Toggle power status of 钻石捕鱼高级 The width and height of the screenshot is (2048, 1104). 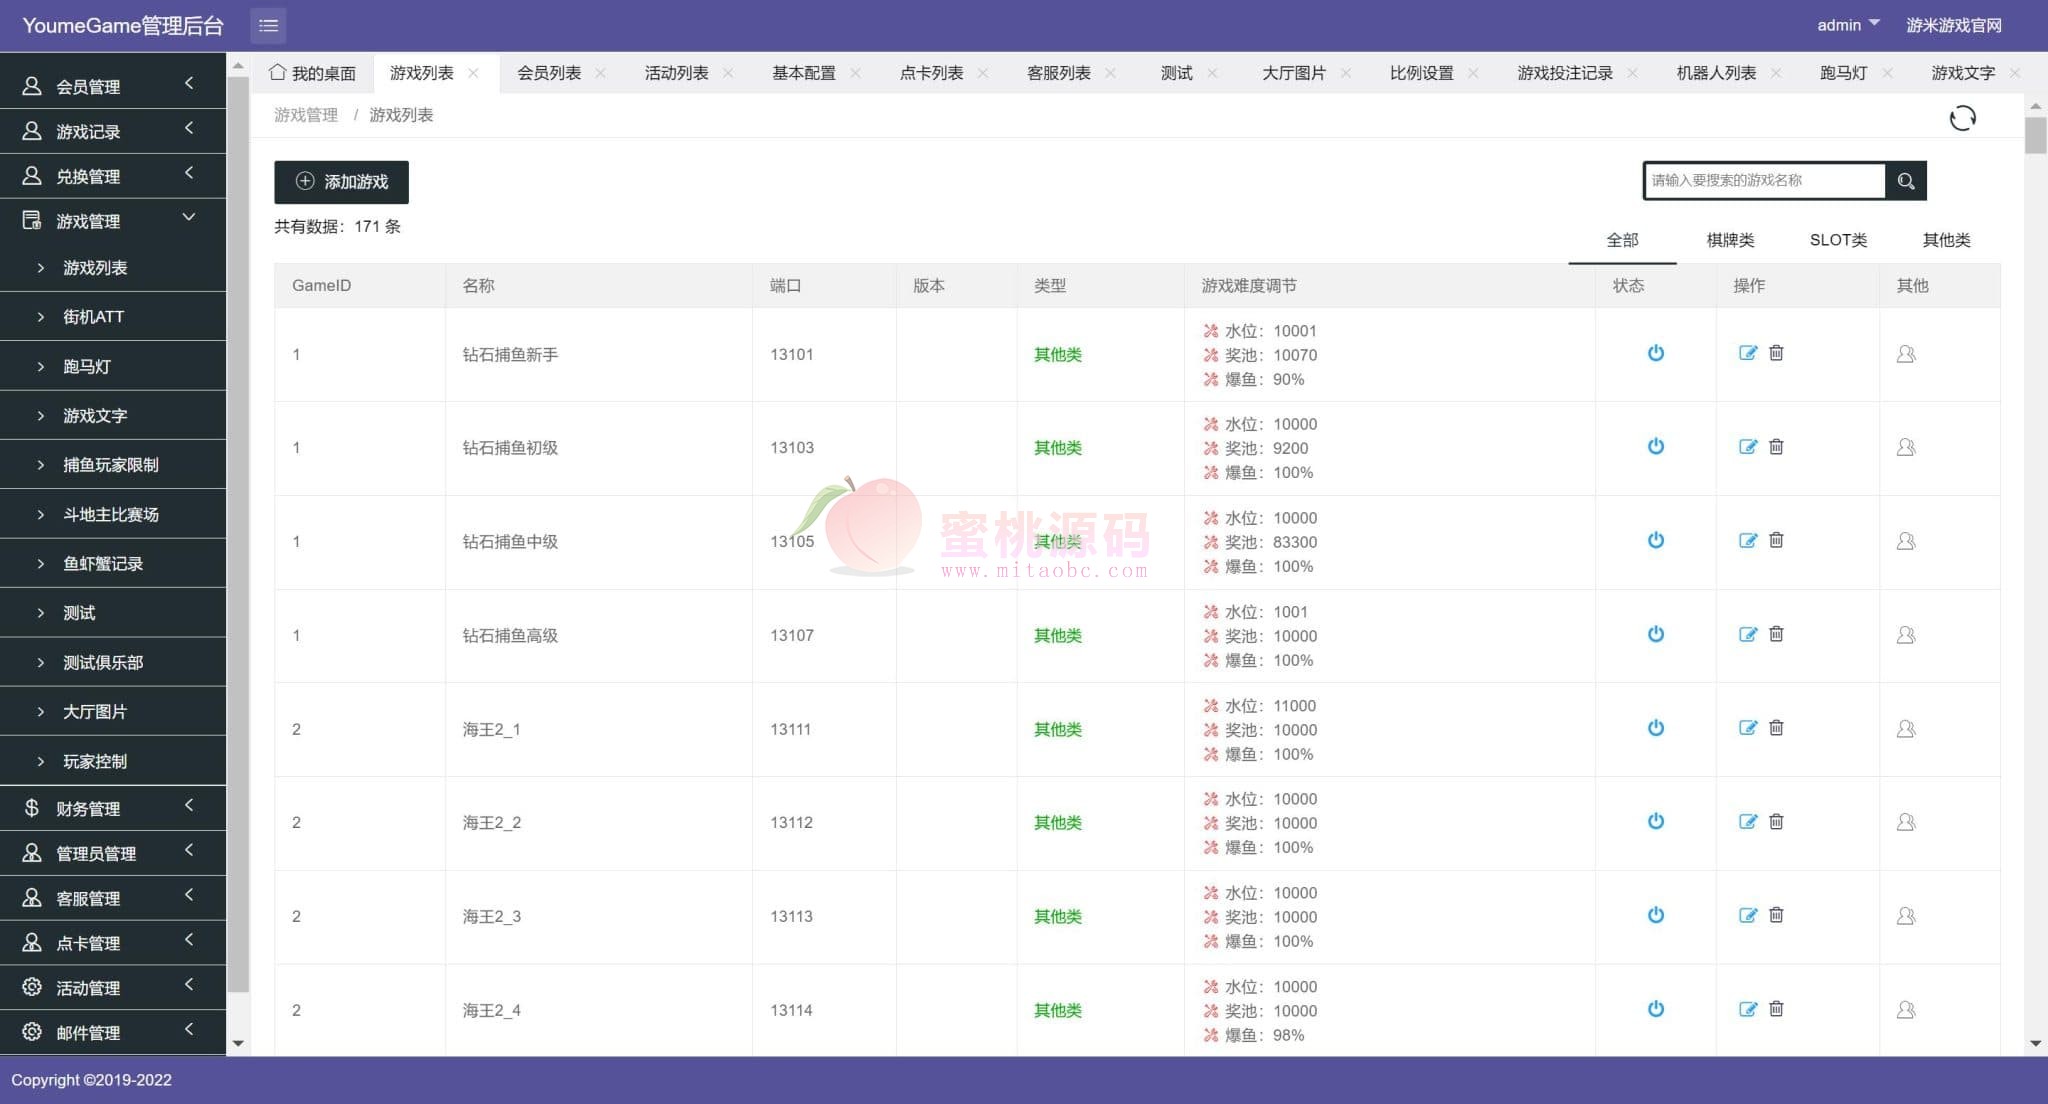[x=1656, y=634]
